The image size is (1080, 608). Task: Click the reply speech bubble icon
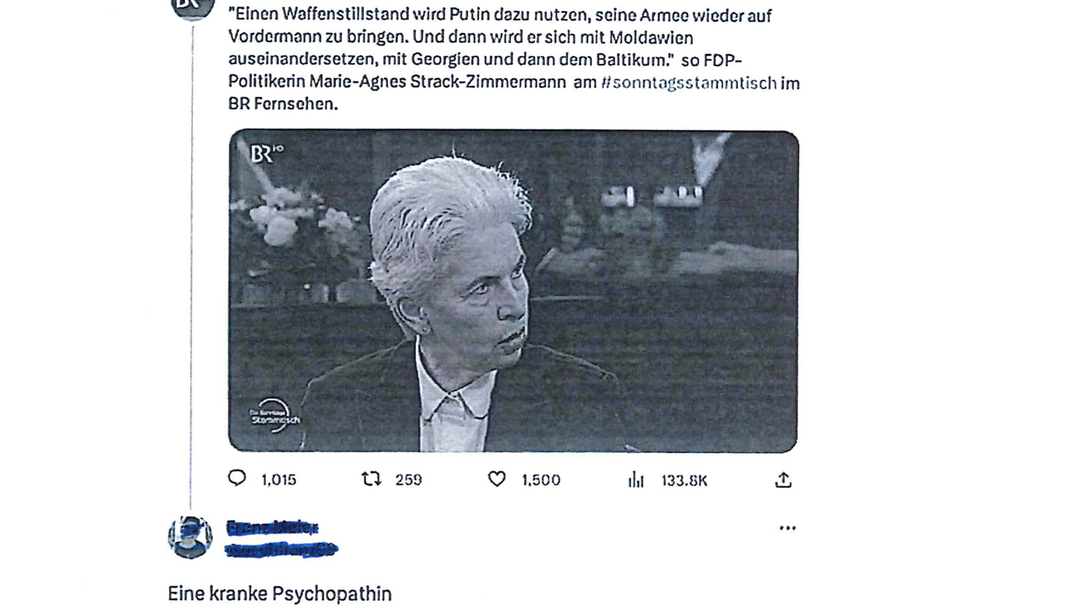[x=237, y=478]
